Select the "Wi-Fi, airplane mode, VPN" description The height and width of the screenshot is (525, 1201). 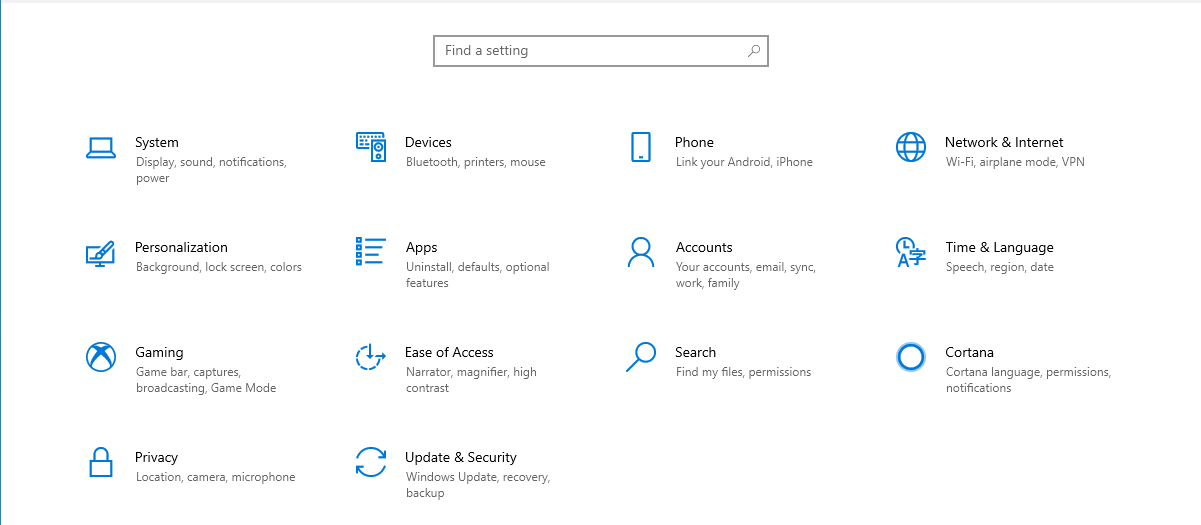1015,162
